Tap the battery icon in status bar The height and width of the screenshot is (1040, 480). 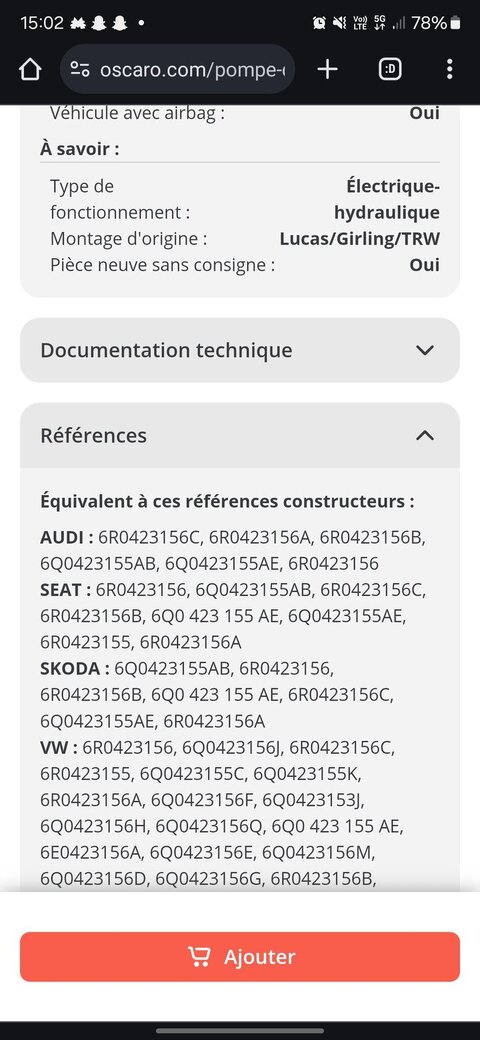[x=455, y=23]
